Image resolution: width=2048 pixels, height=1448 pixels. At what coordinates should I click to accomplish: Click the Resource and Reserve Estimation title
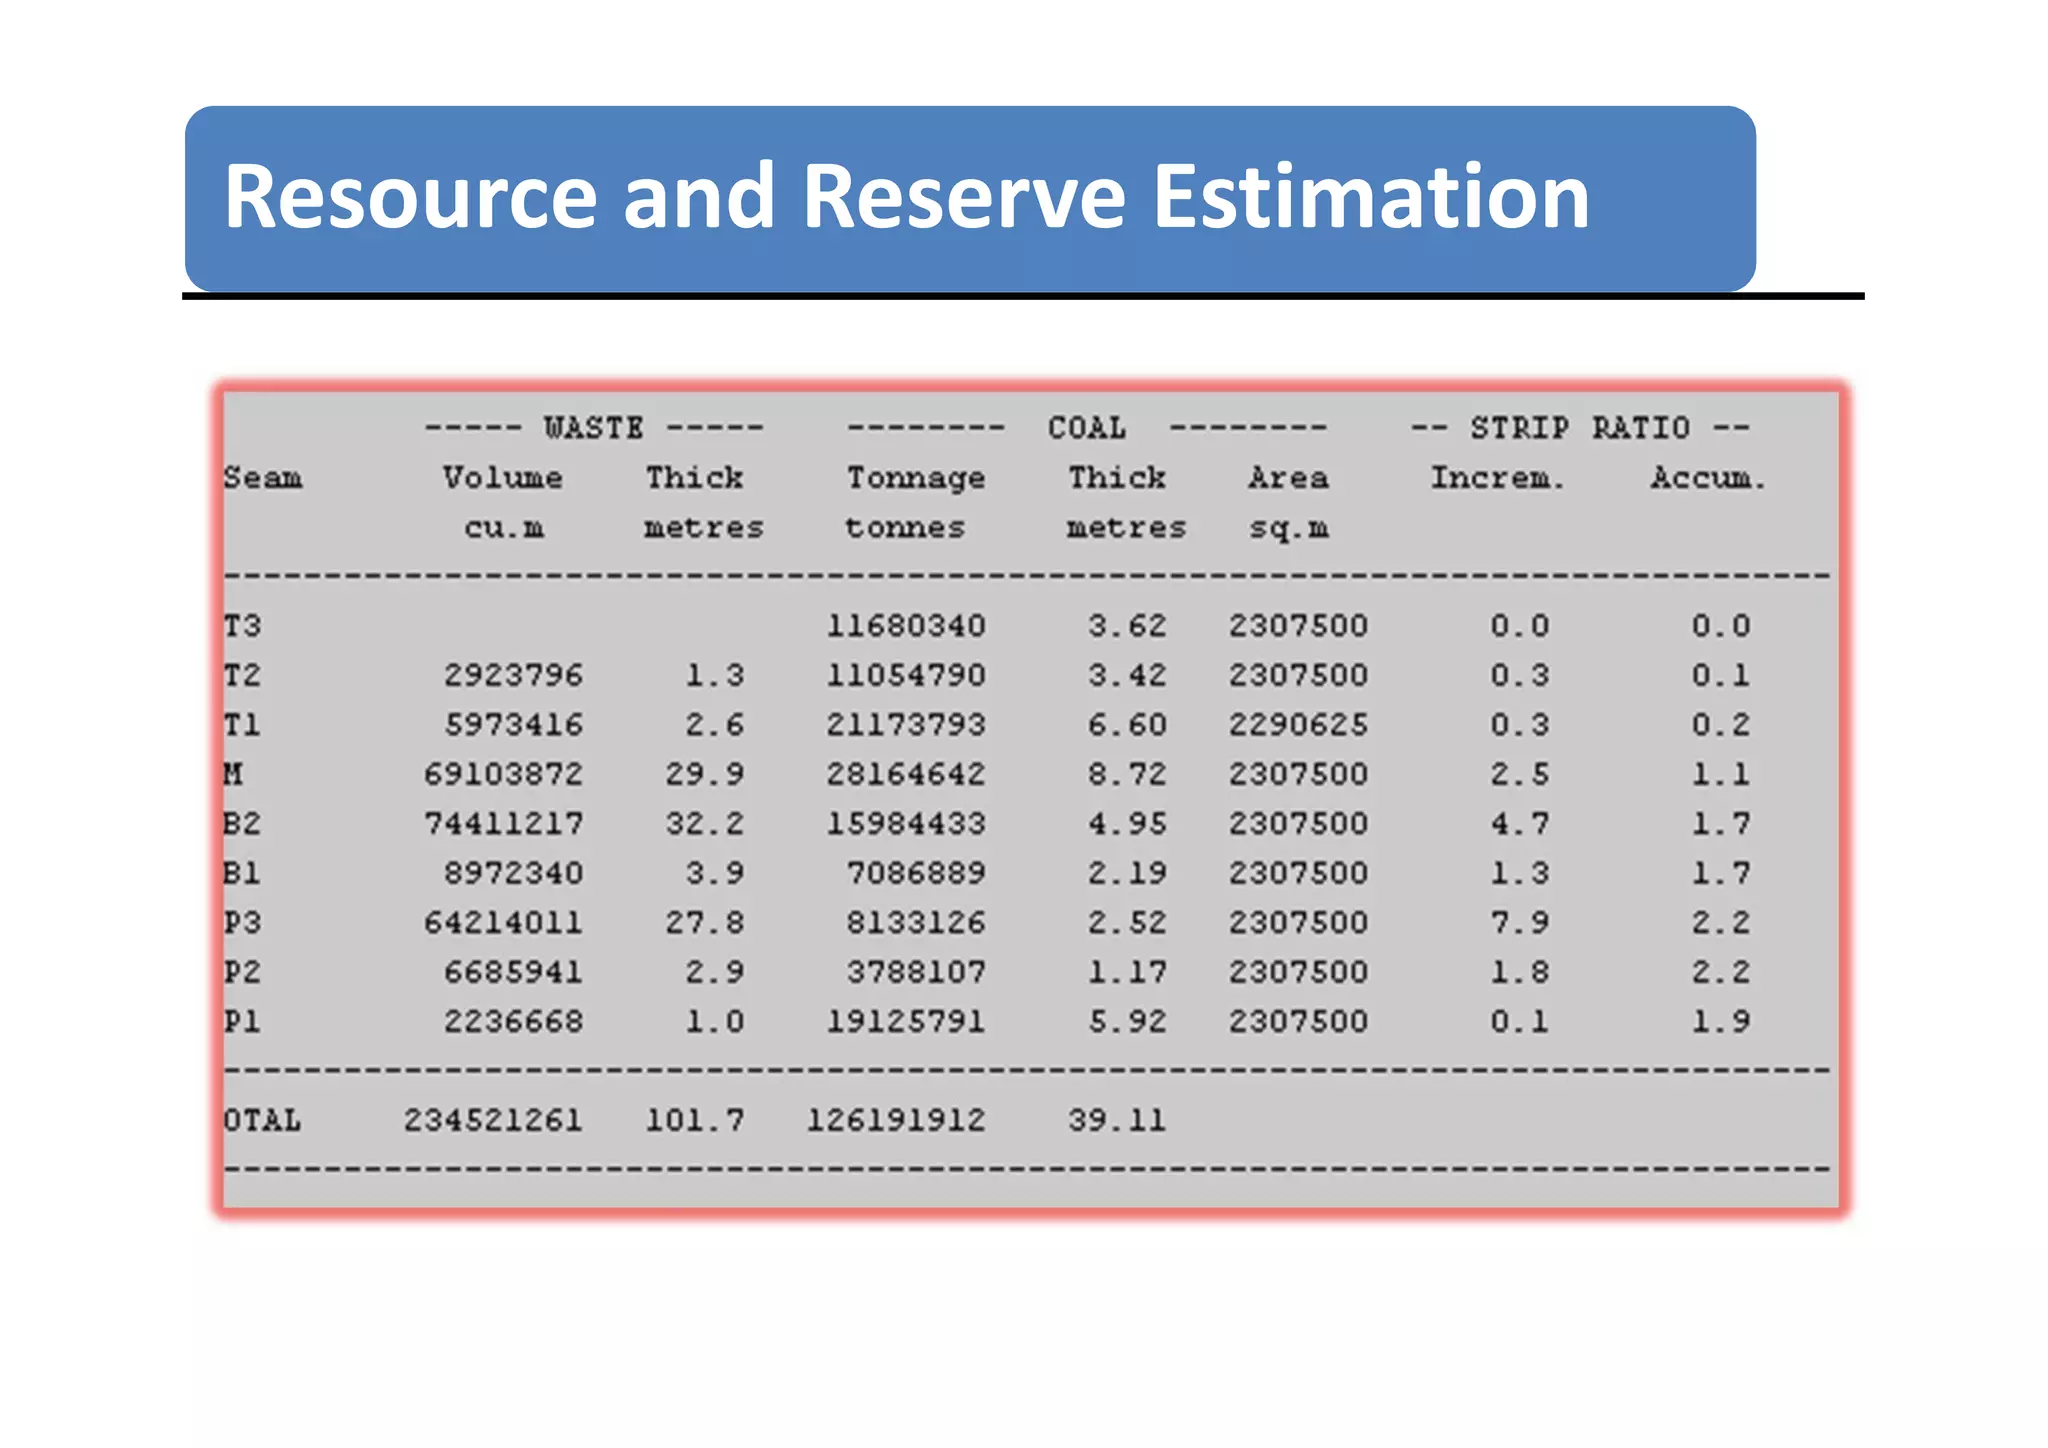(905, 197)
